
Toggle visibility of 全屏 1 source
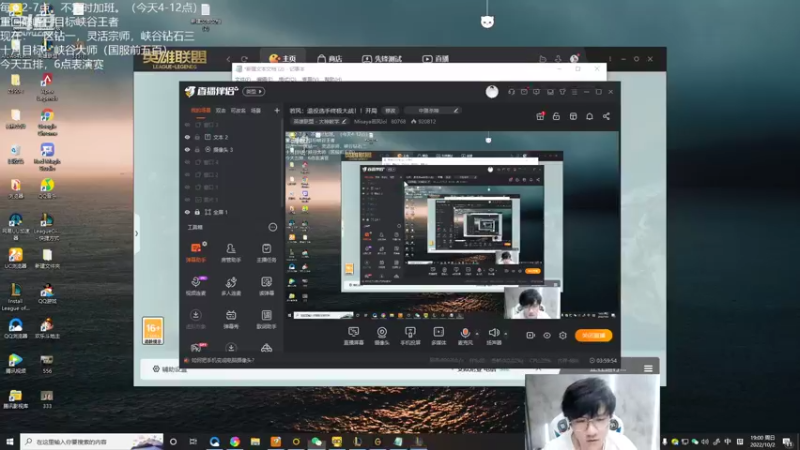187,212
